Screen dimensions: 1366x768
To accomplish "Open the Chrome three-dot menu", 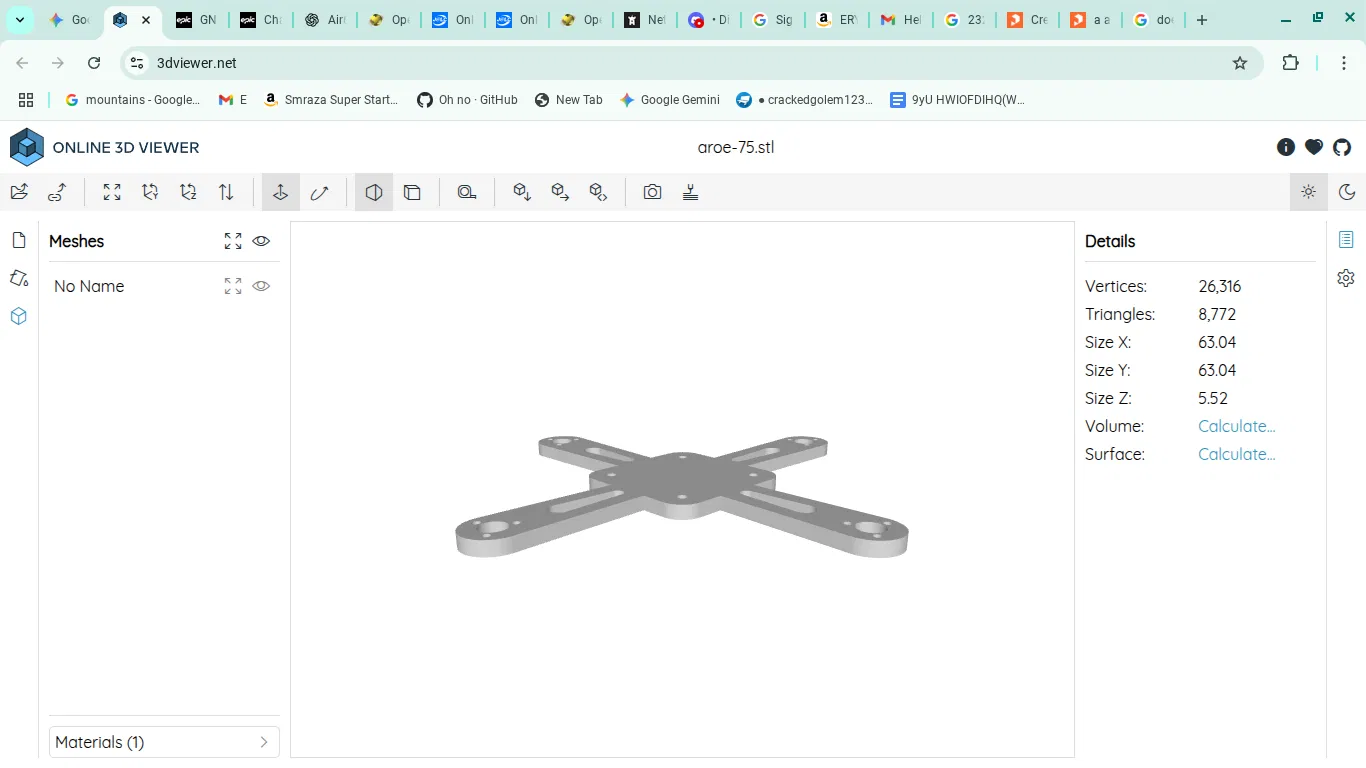I will pyautogui.click(x=1345, y=63).
